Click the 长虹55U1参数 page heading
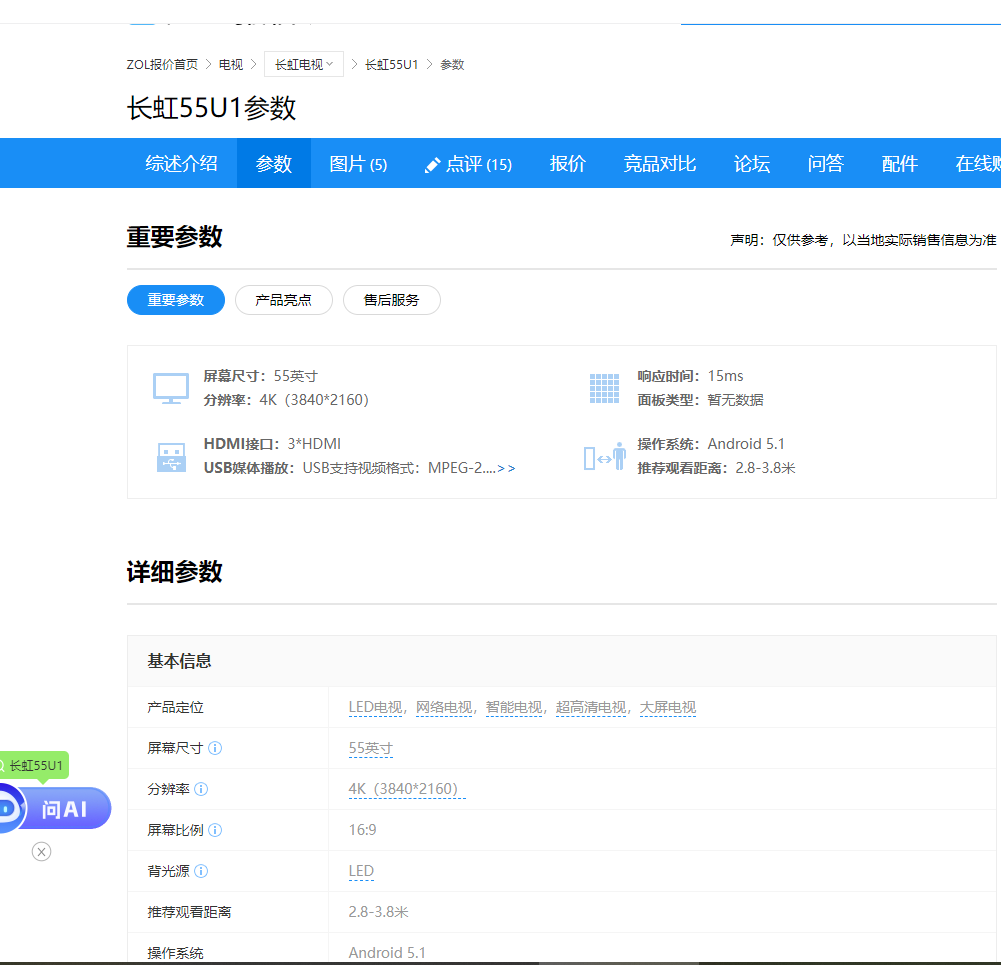This screenshot has height=965, width=1001. pos(211,108)
